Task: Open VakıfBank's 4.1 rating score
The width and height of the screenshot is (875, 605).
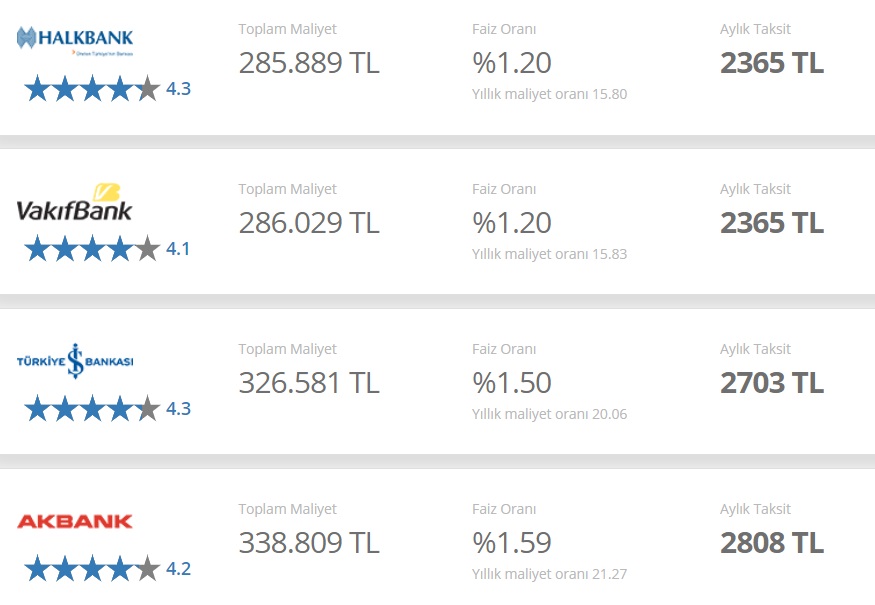Action: click(x=178, y=249)
